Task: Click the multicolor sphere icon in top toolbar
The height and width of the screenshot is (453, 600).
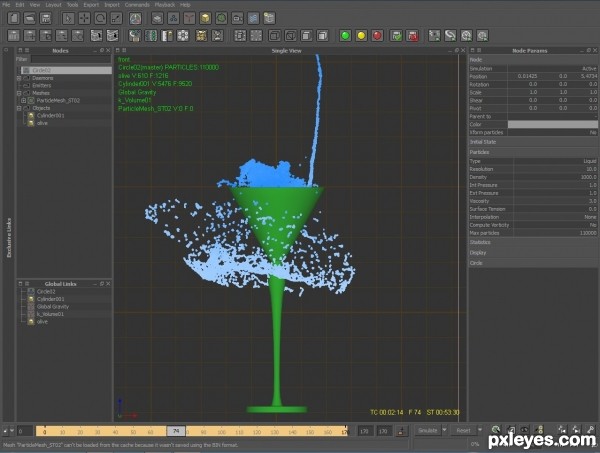Action: pos(135,18)
